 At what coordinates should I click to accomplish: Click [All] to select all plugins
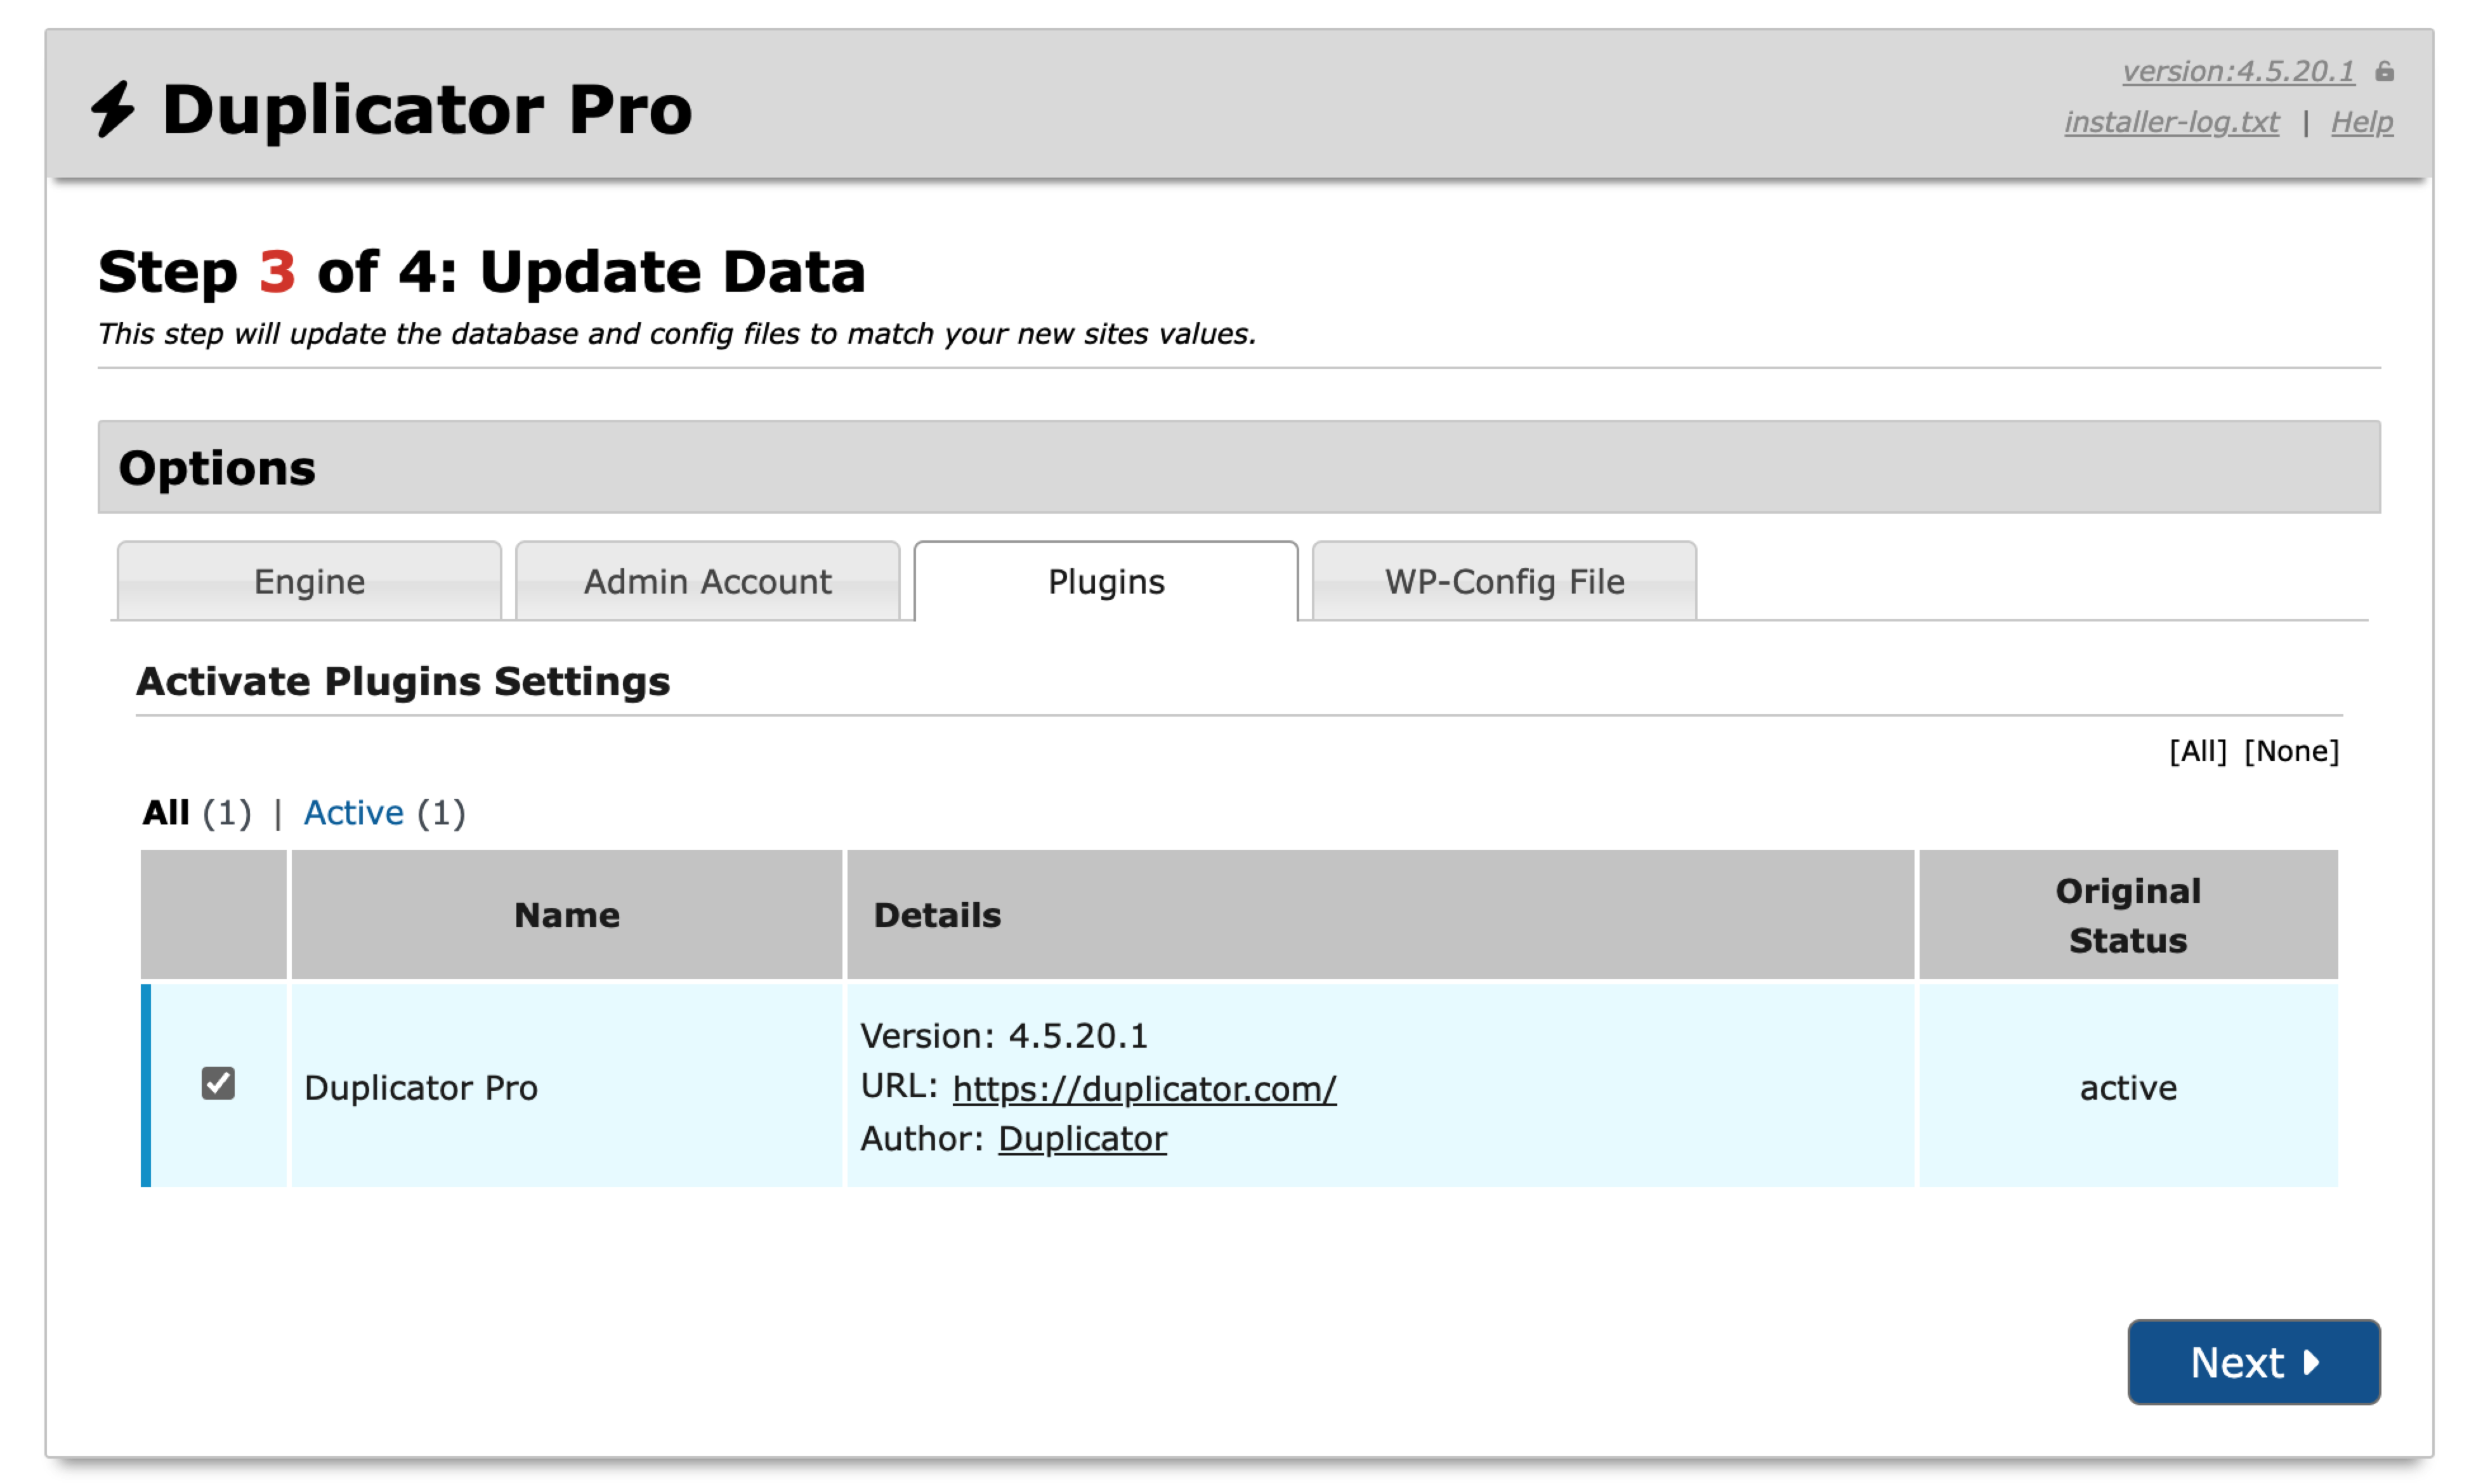coord(2197,751)
